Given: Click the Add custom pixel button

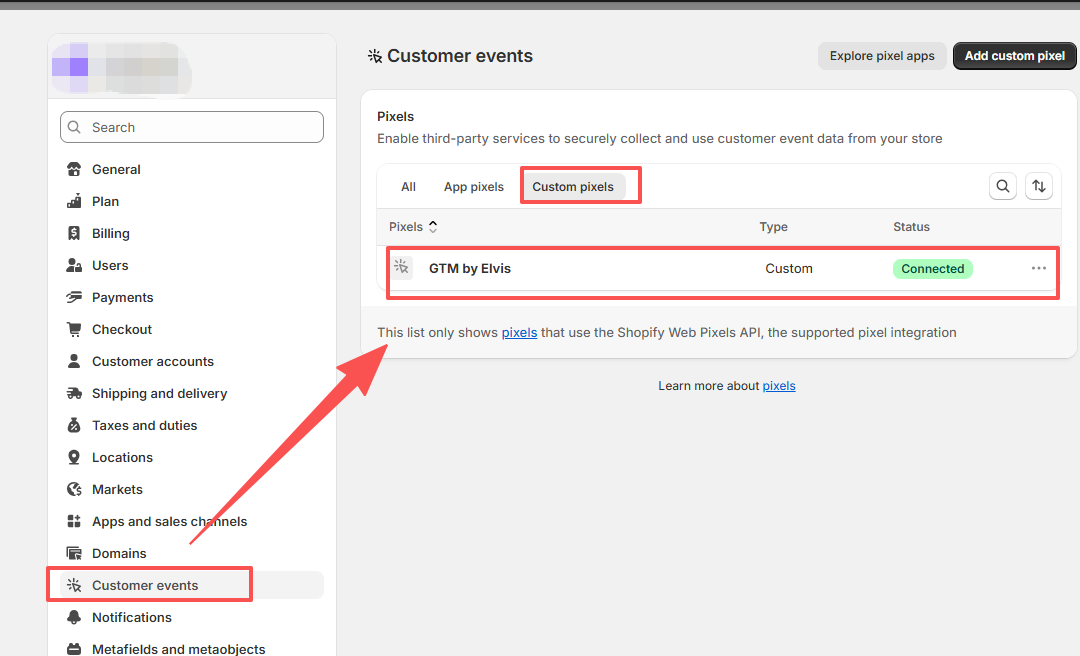Looking at the screenshot, I should (1014, 56).
